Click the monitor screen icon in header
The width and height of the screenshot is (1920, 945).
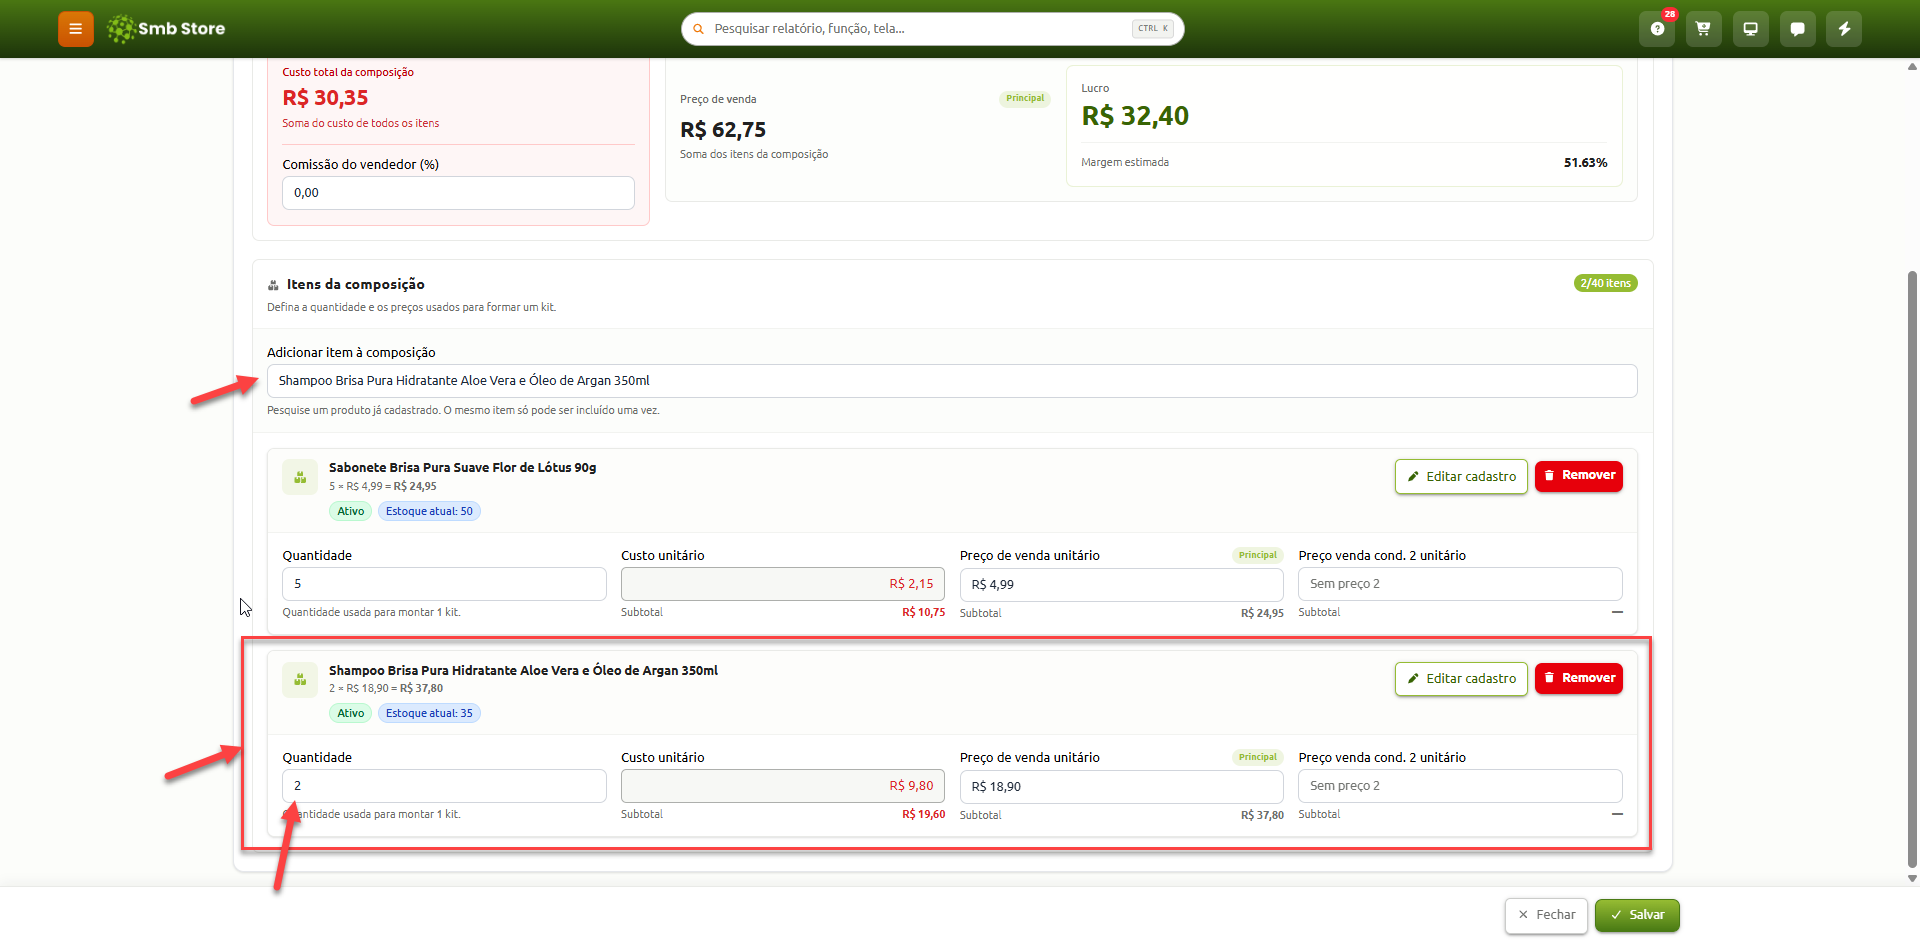click(1750, 29)
